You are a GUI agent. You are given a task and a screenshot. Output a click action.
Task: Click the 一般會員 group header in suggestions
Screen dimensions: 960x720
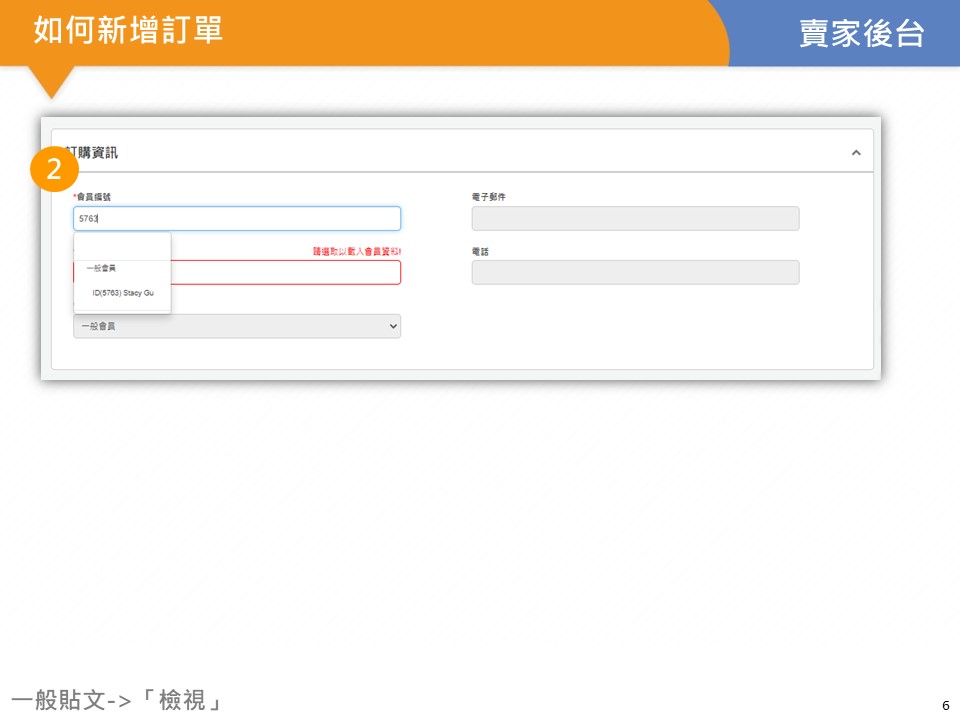(x=101, y=268)
